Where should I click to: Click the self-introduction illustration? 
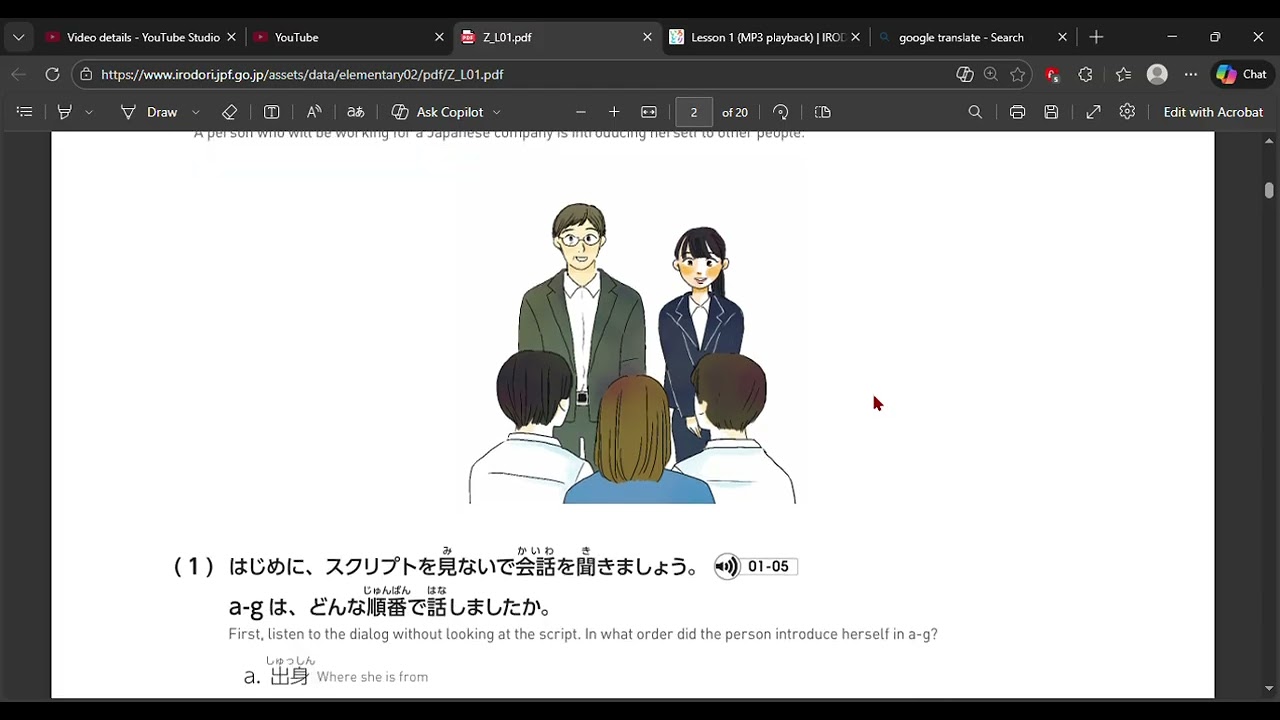pos(632,351)
